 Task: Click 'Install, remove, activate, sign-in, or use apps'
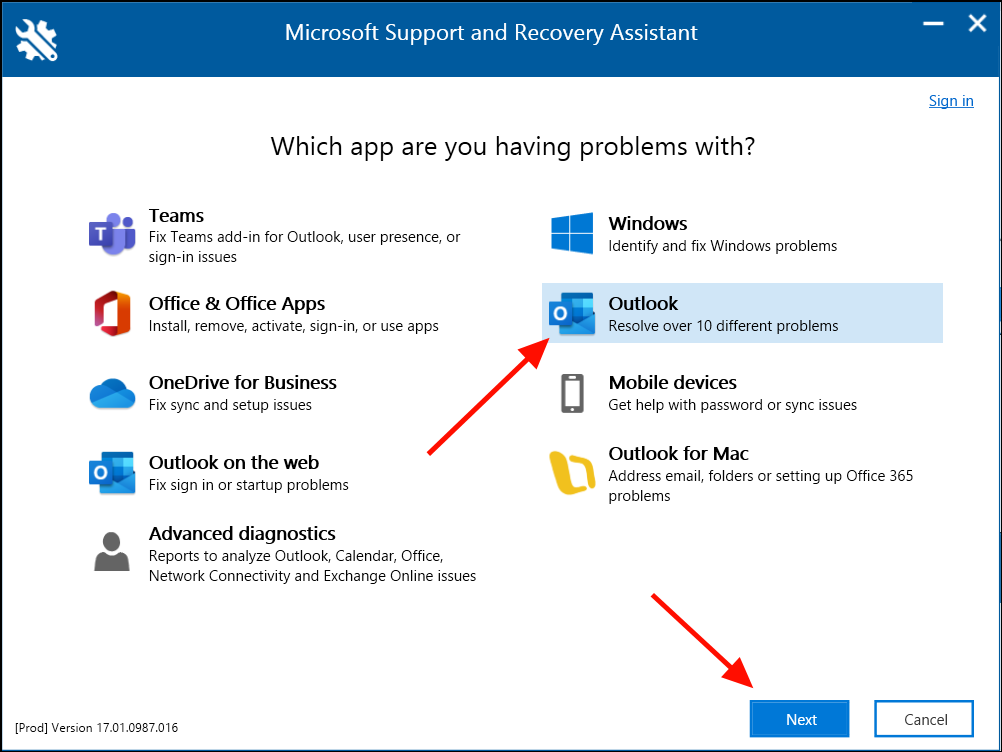click(294, 326)
